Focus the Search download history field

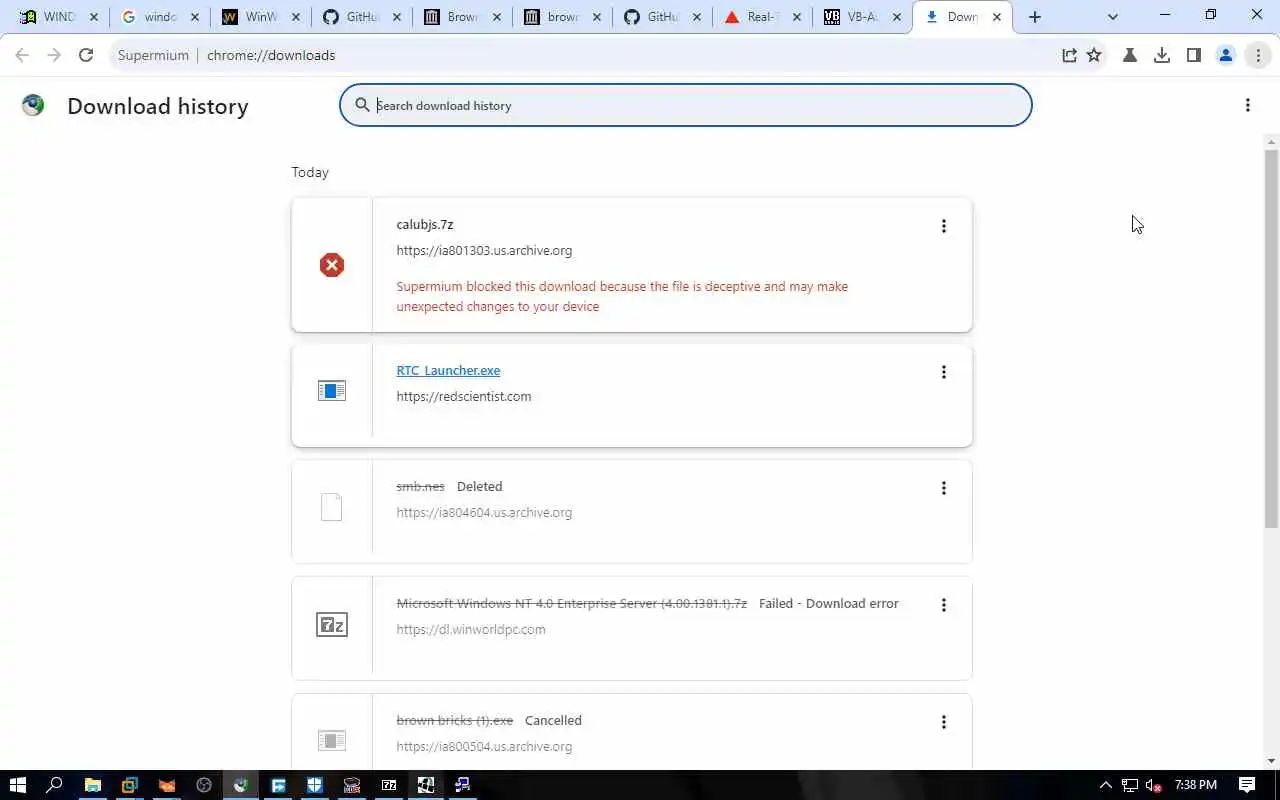pos(685,105)
